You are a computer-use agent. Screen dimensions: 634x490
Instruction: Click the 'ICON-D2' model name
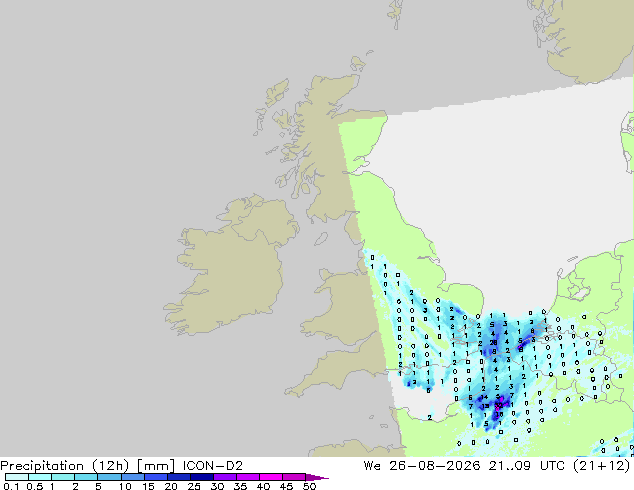213,466
